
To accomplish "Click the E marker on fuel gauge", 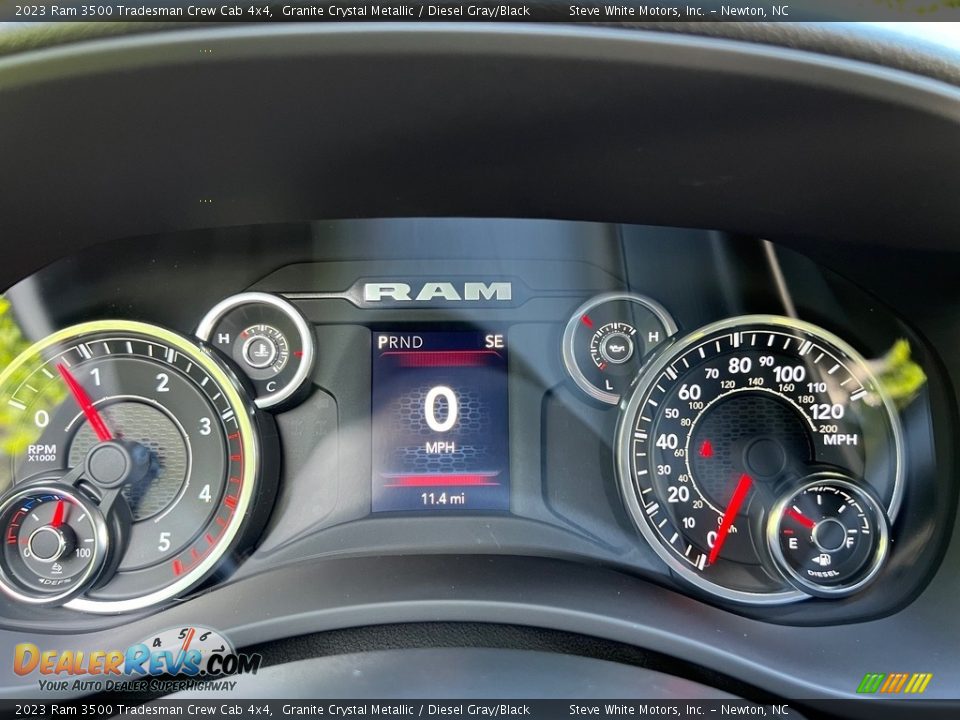I will tap(793, 543).
